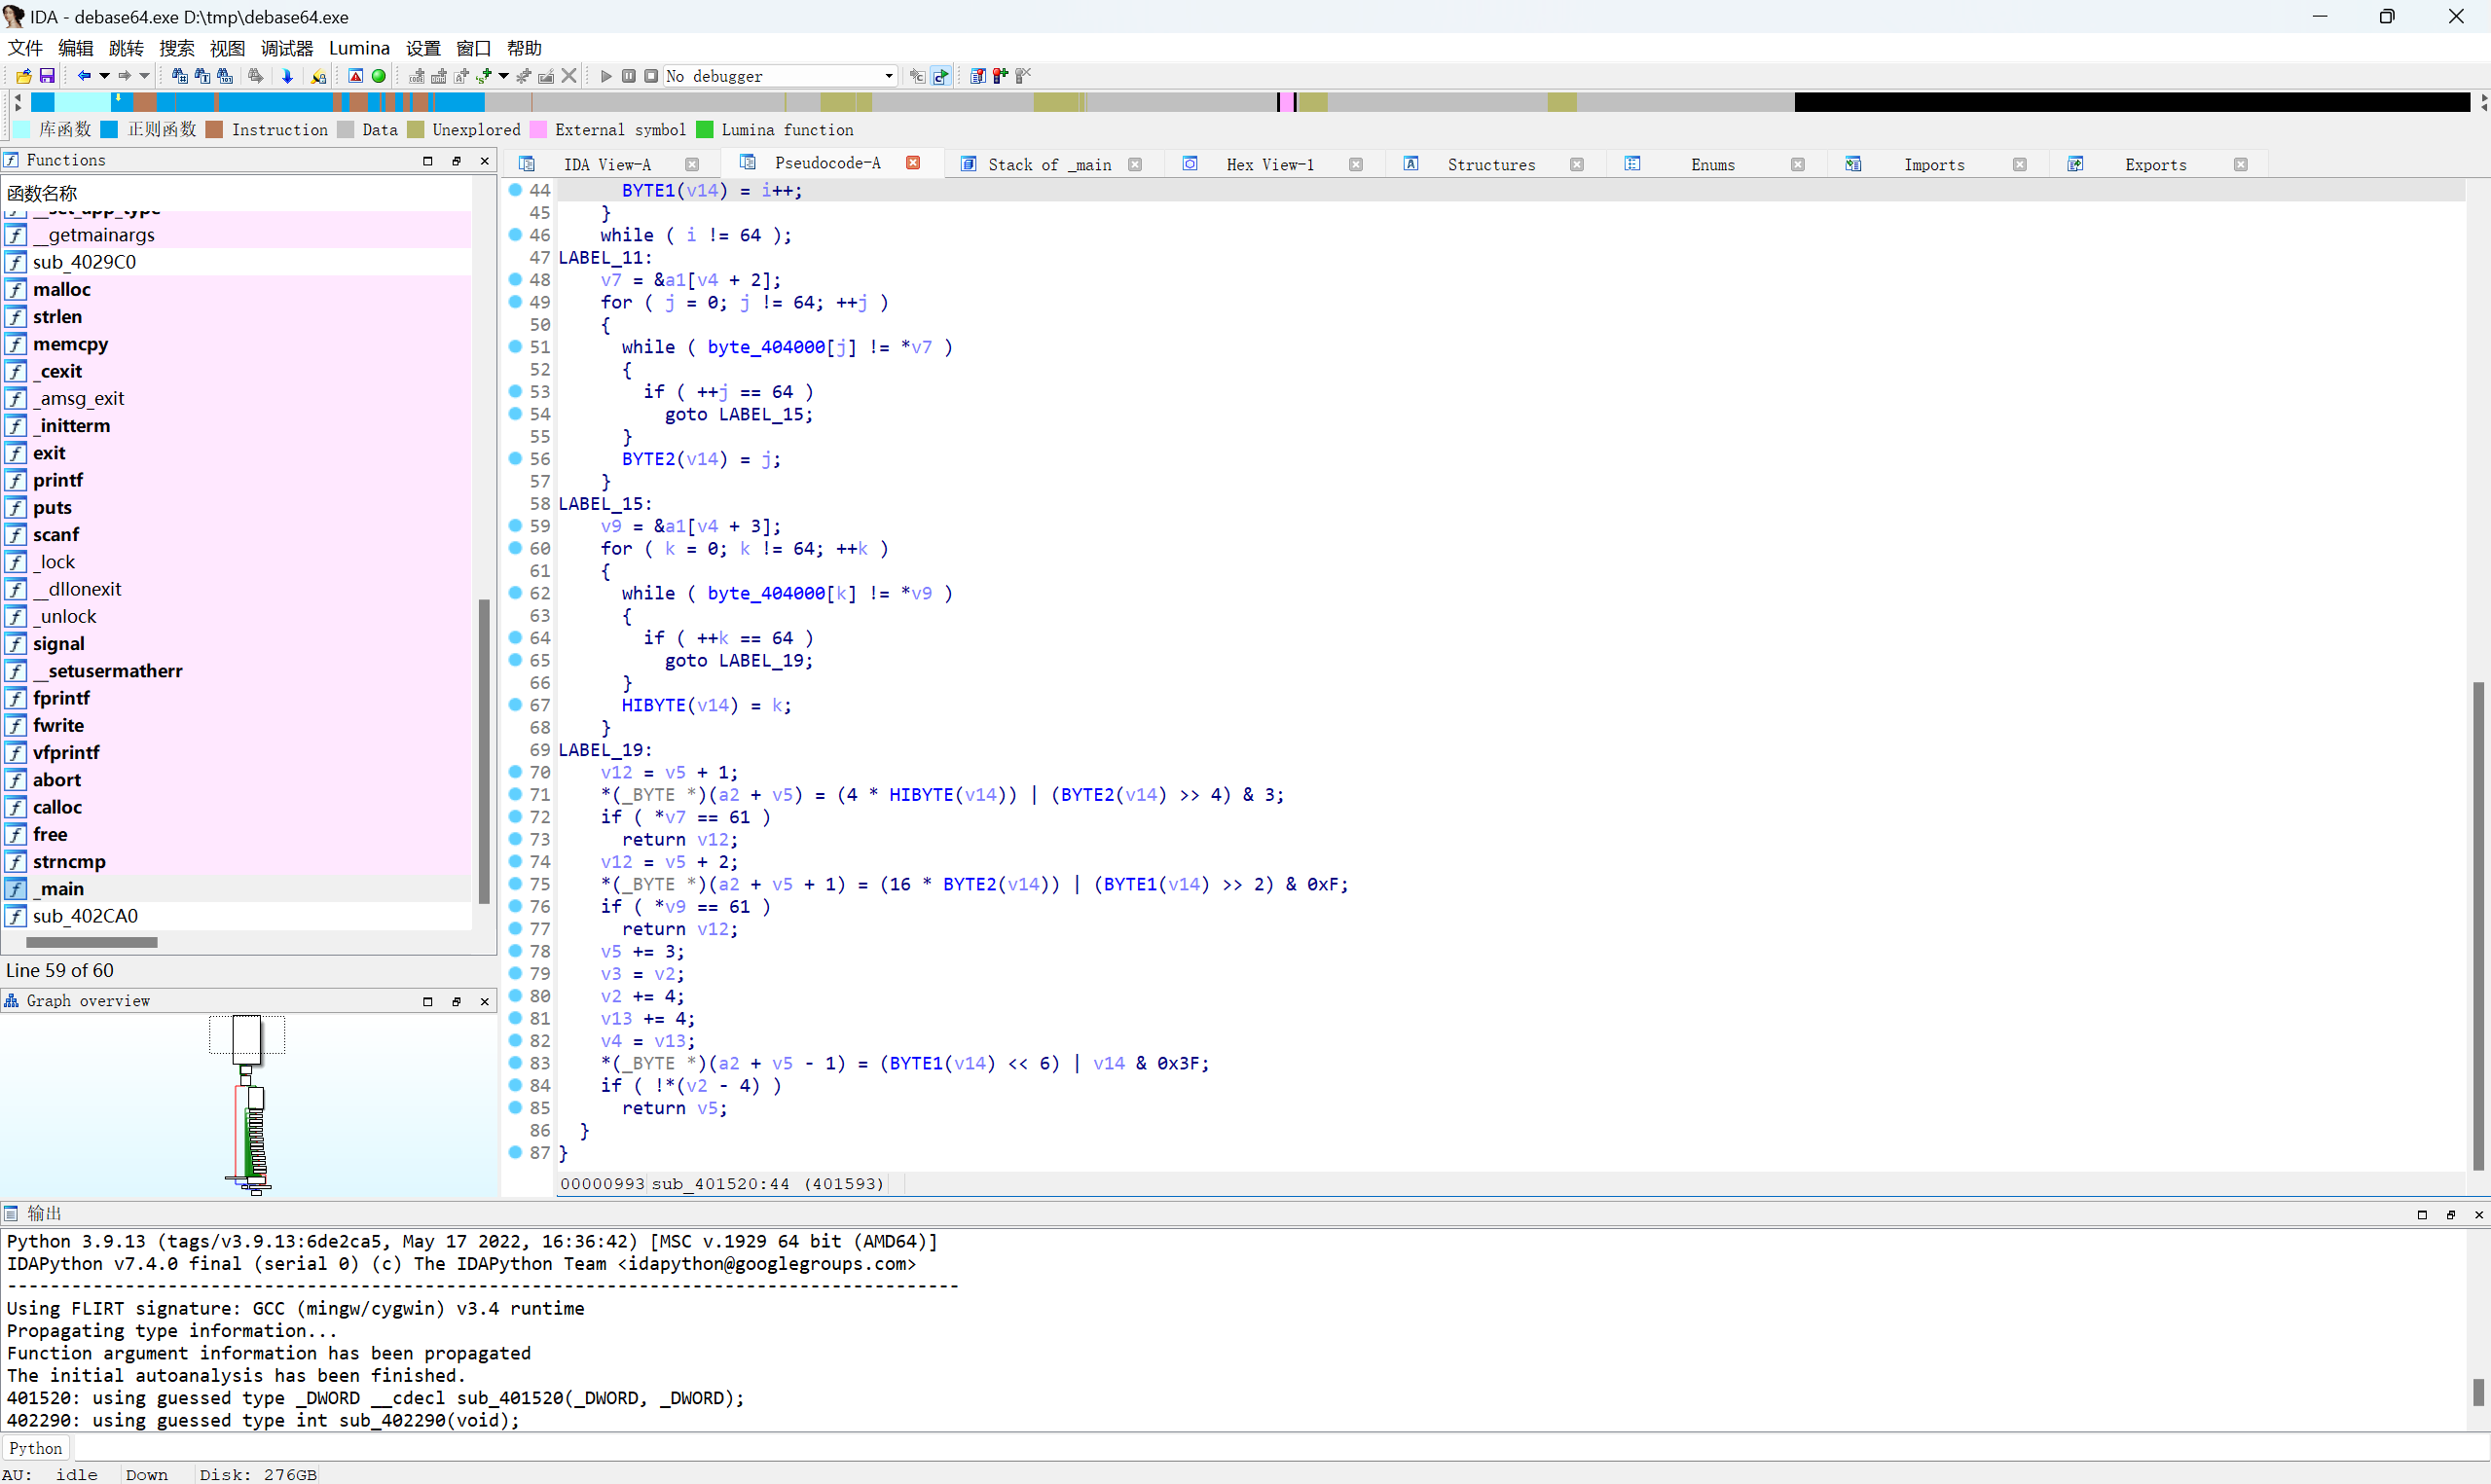The height and width of the screenshot is (1484, 2491).
Task: Click the blue down arrow toolbar icon
Action: click(288, 76)
